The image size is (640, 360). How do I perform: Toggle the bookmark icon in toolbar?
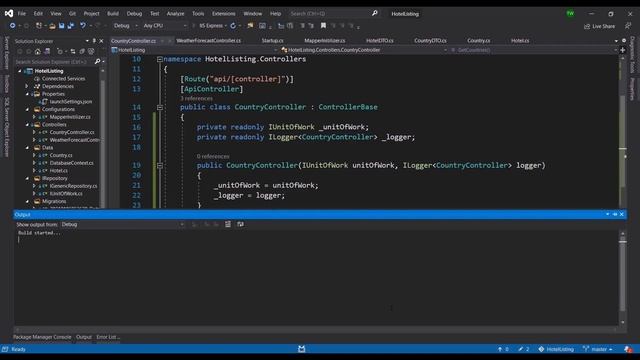coord(323,26)
